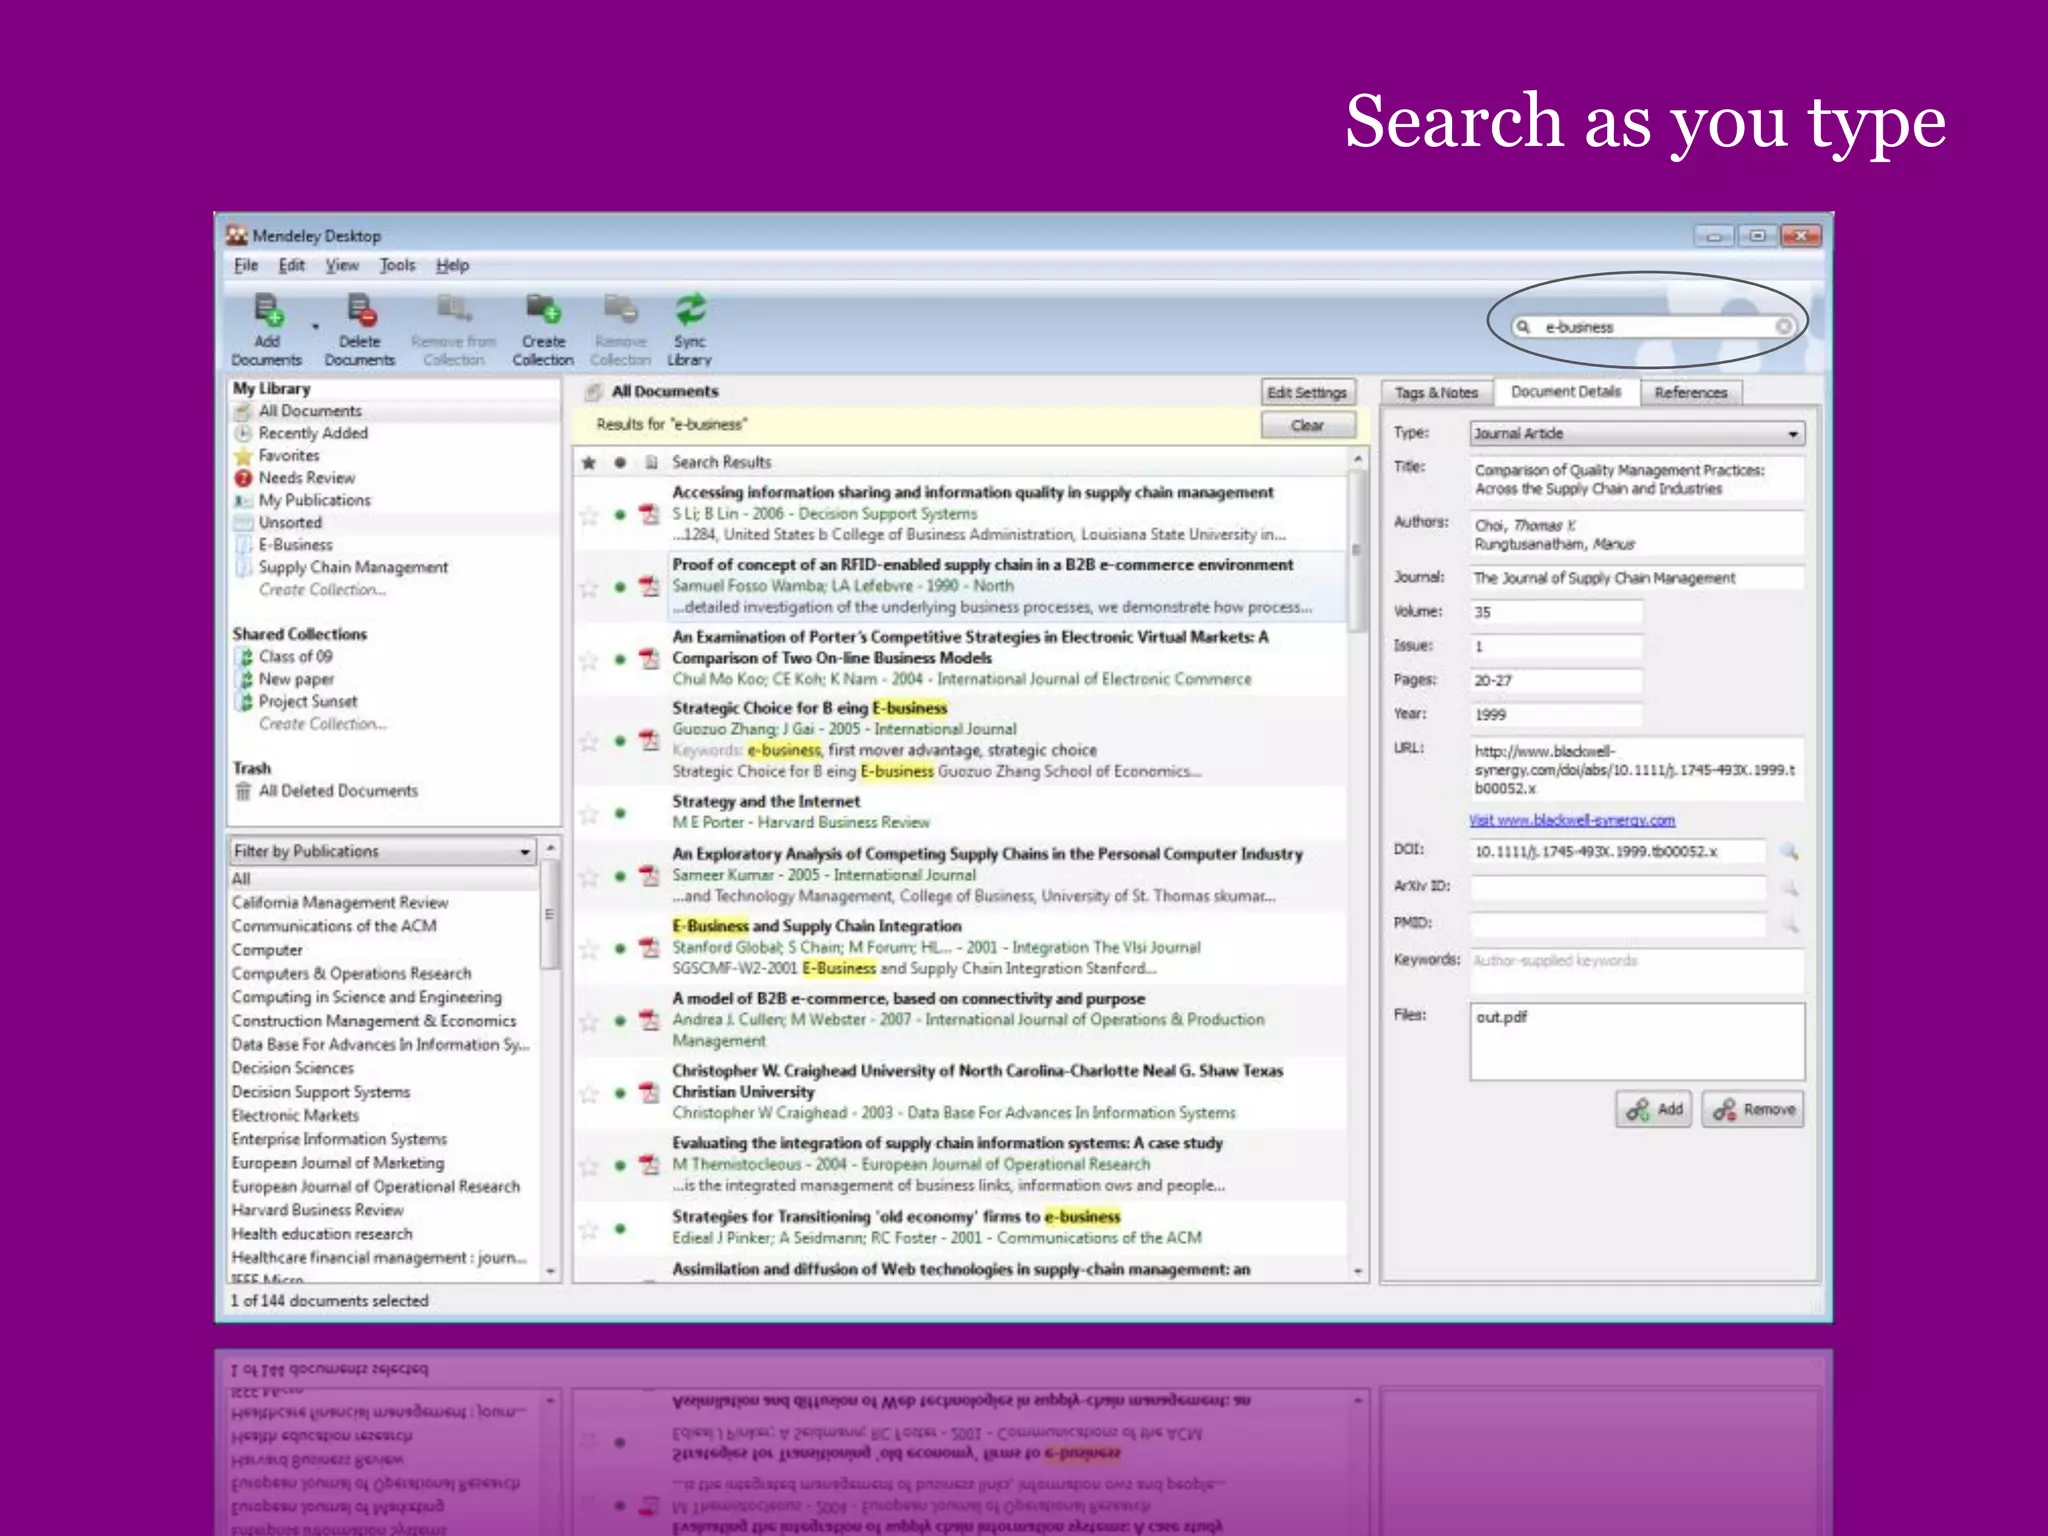Screen dimensions: 2048x1536
Task: Open PDF icon of Strategic Choice E-business entry
Action: (650, 740)
